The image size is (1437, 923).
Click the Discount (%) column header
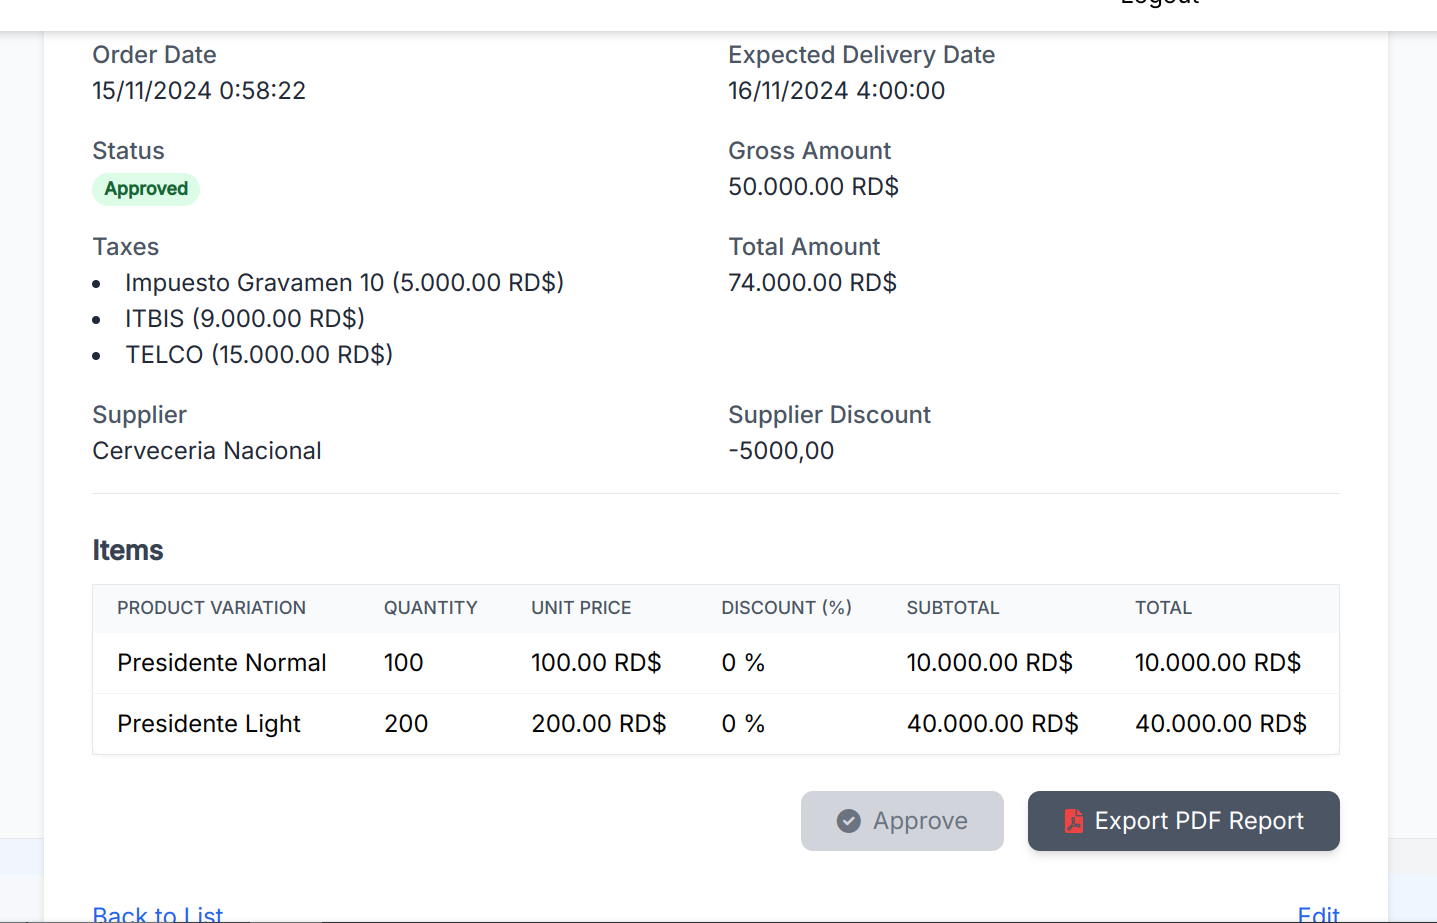click(786, 608)
